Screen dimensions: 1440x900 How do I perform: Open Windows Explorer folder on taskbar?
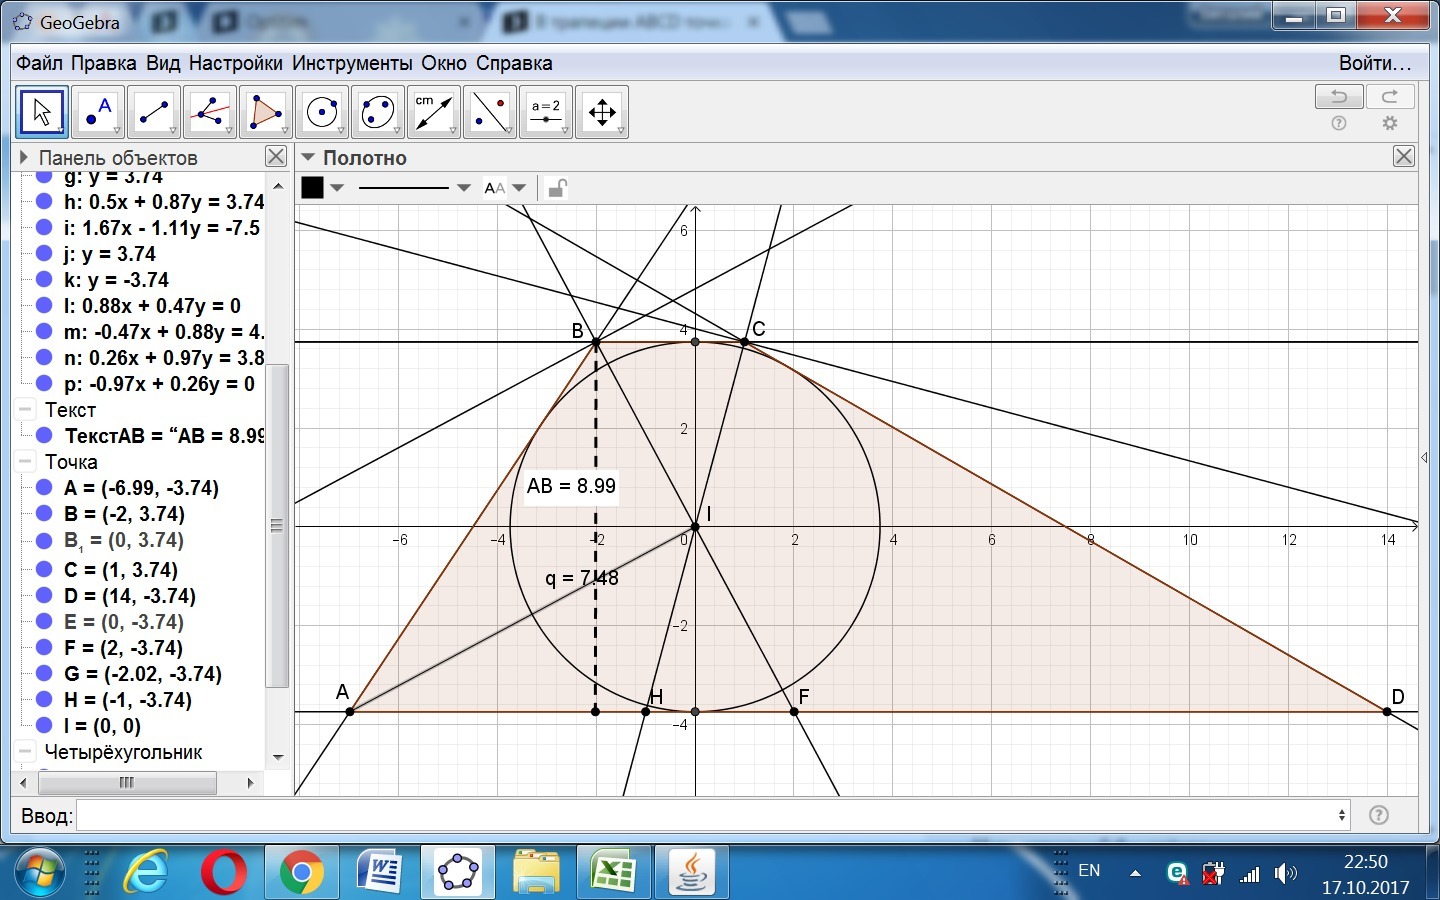536,873
